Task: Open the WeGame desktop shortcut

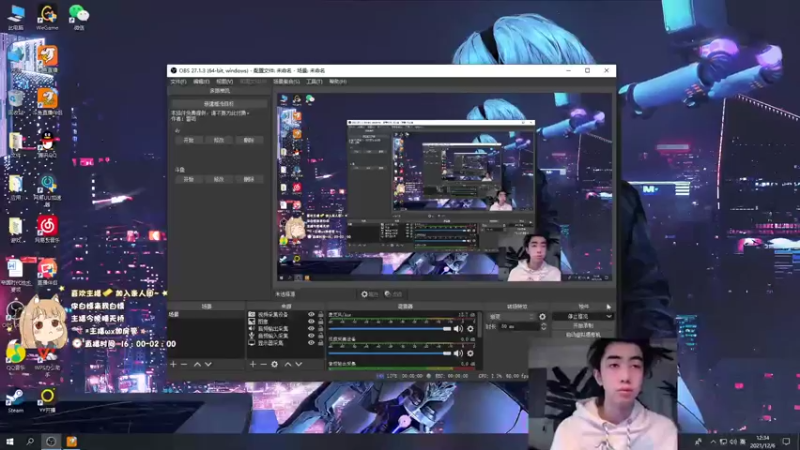Action: [x=47, y=17]
